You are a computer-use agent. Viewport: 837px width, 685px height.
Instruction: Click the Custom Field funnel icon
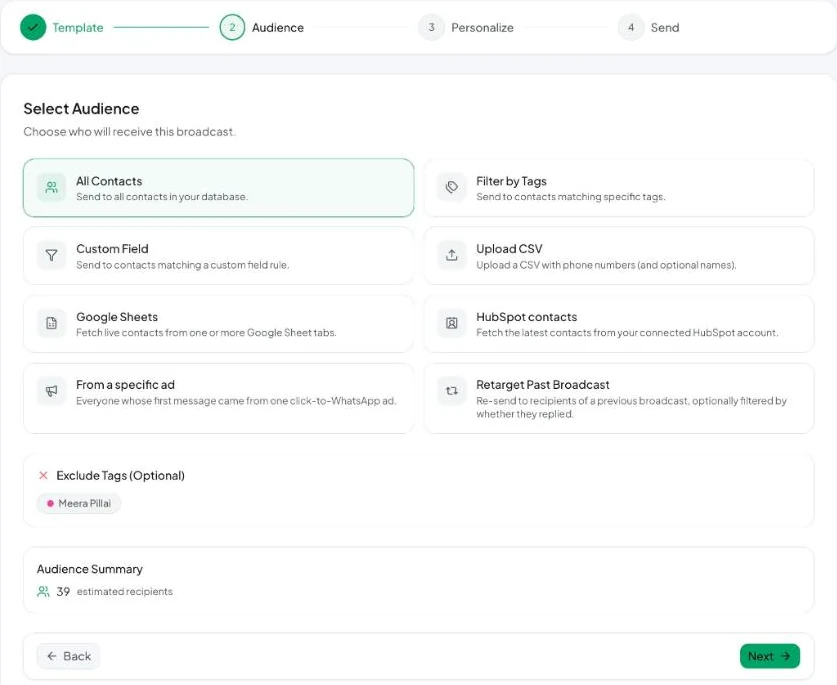[x=51, y=255]
